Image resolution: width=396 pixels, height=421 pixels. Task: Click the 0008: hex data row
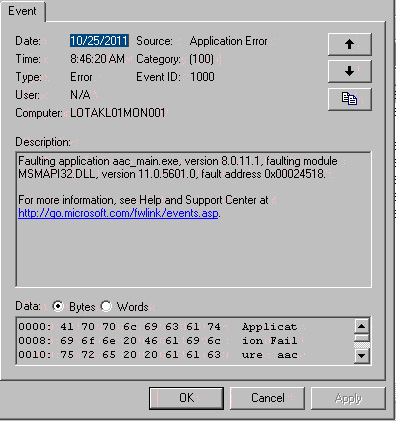(x=157, y=341)
